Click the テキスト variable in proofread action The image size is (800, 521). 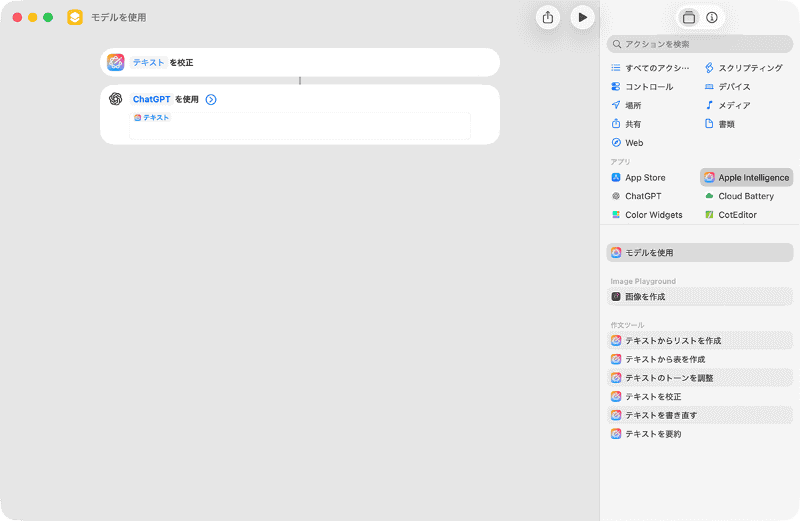149,62
